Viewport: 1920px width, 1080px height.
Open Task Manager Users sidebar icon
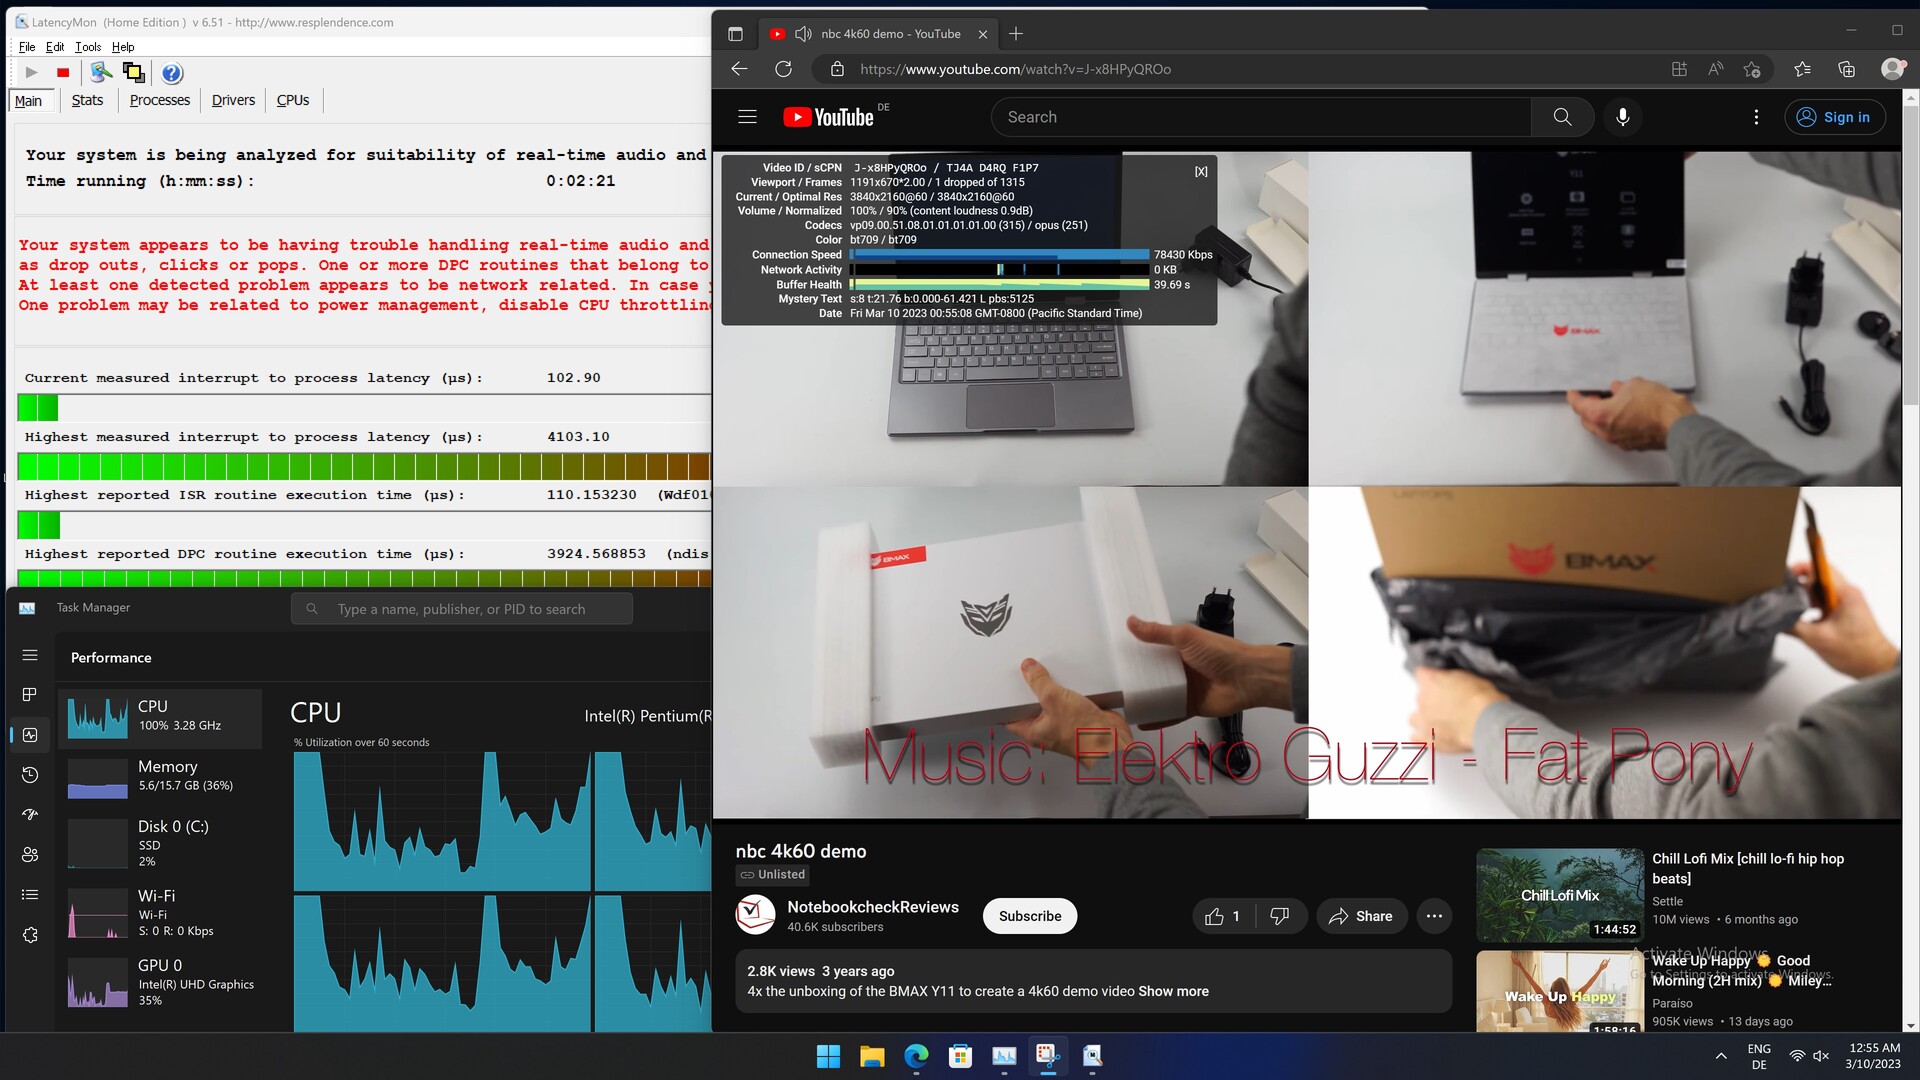(x=30, y=855)
